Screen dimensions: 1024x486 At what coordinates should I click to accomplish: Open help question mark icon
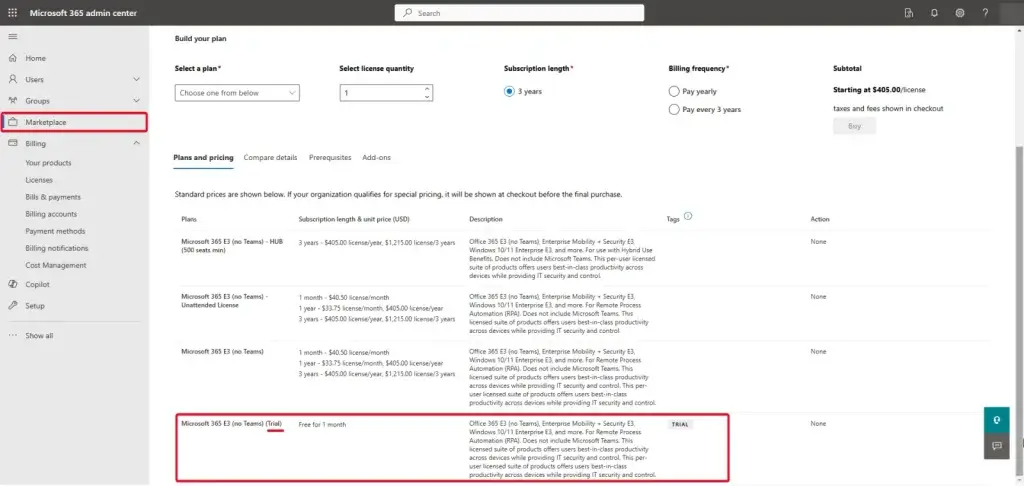click(985, 12)
